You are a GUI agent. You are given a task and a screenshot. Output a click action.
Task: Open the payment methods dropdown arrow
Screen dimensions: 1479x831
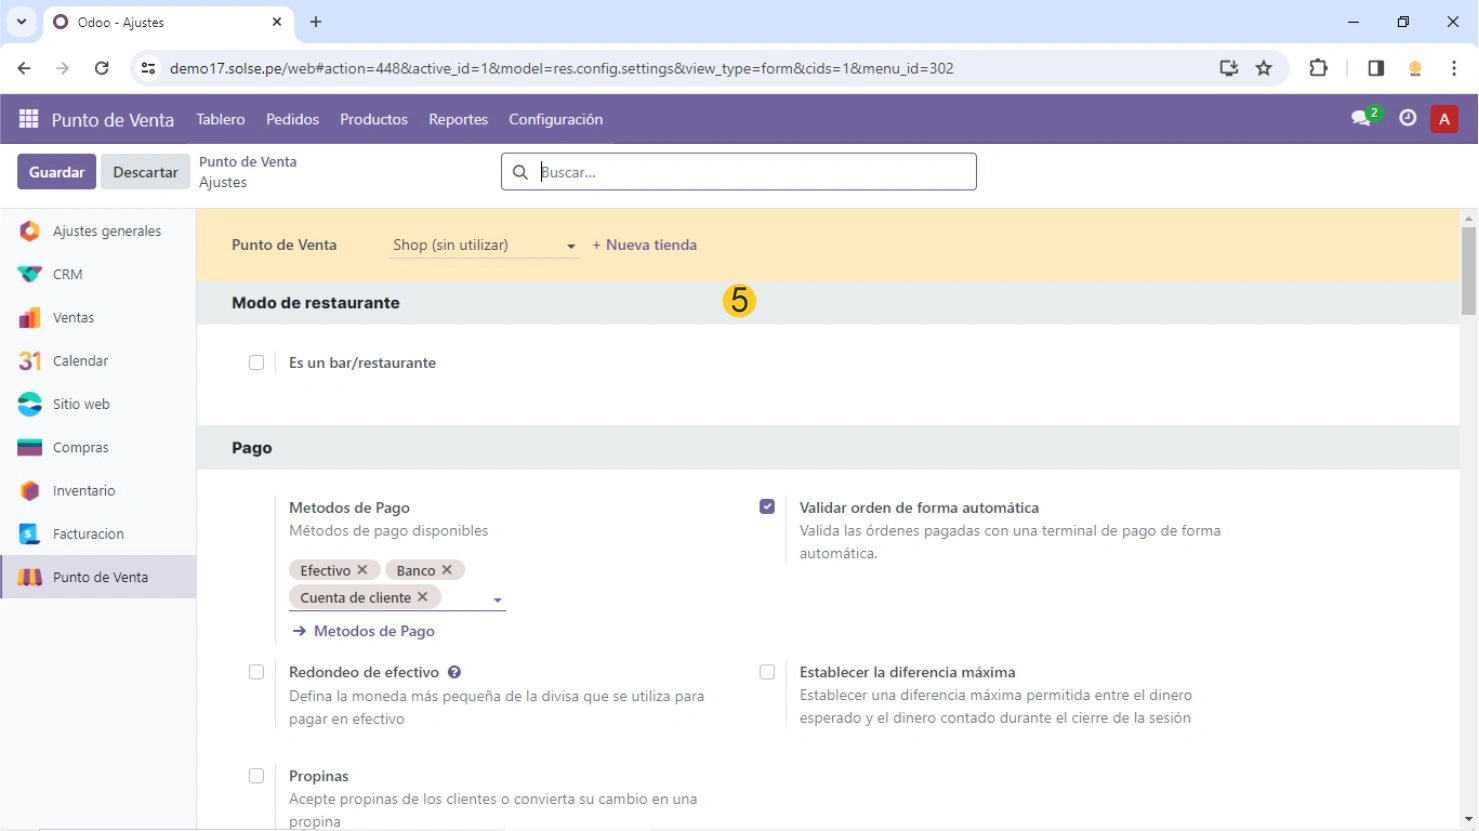click(x=497, y=600)
